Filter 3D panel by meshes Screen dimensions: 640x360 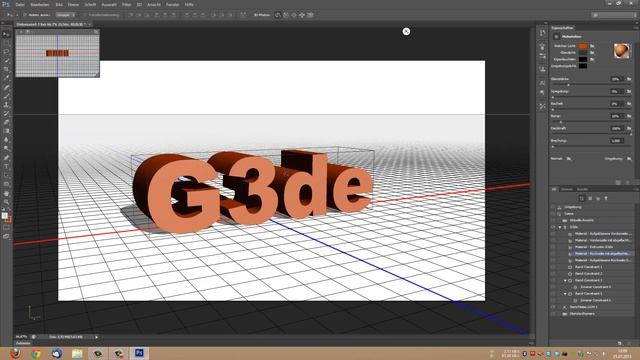[590, 198]
